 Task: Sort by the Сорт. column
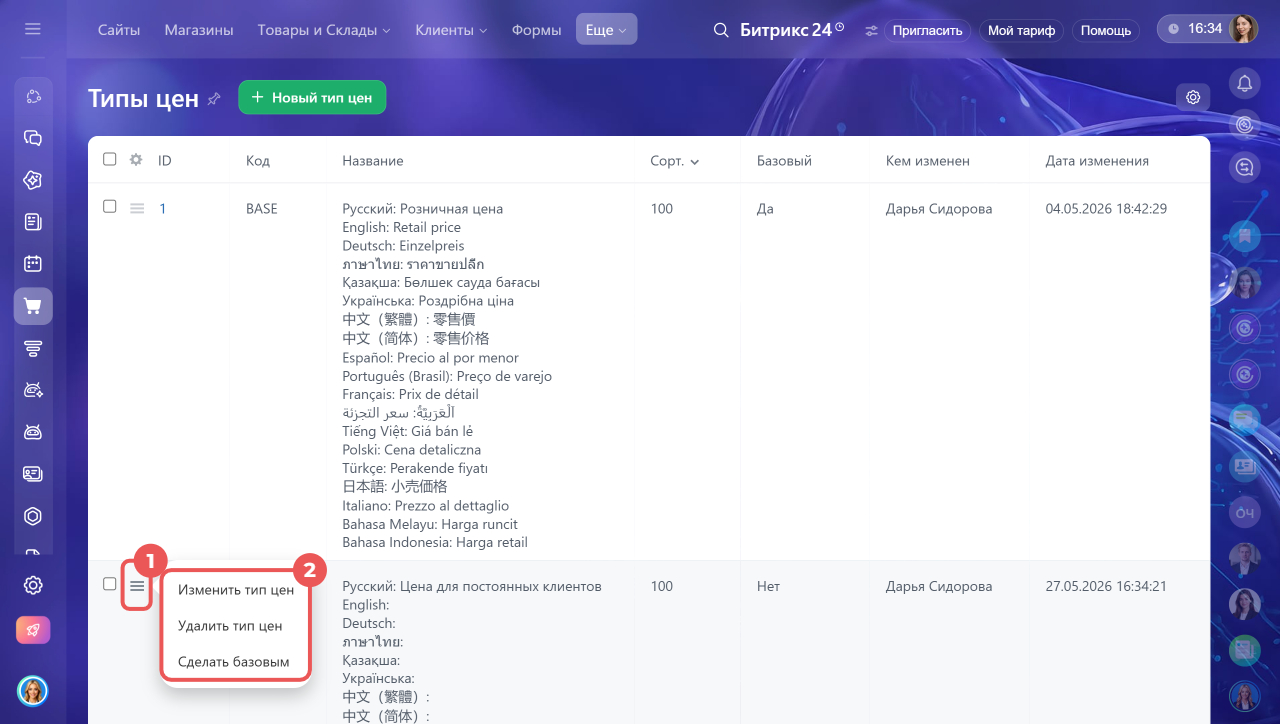coord(674,161)
